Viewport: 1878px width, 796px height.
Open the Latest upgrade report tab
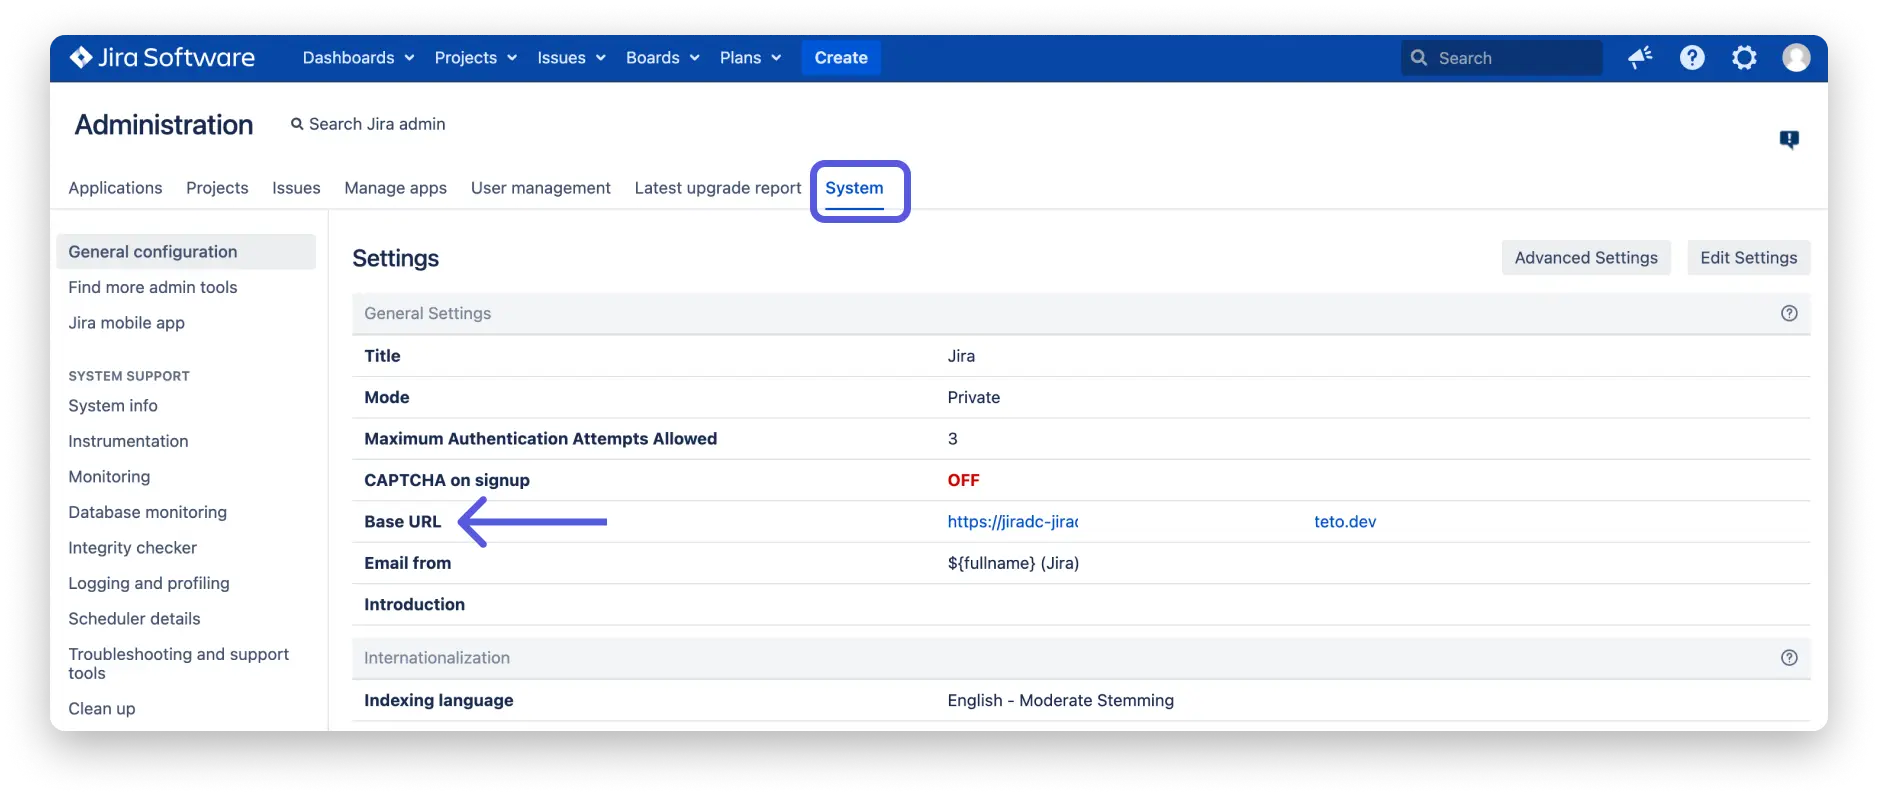coord(718,188)
